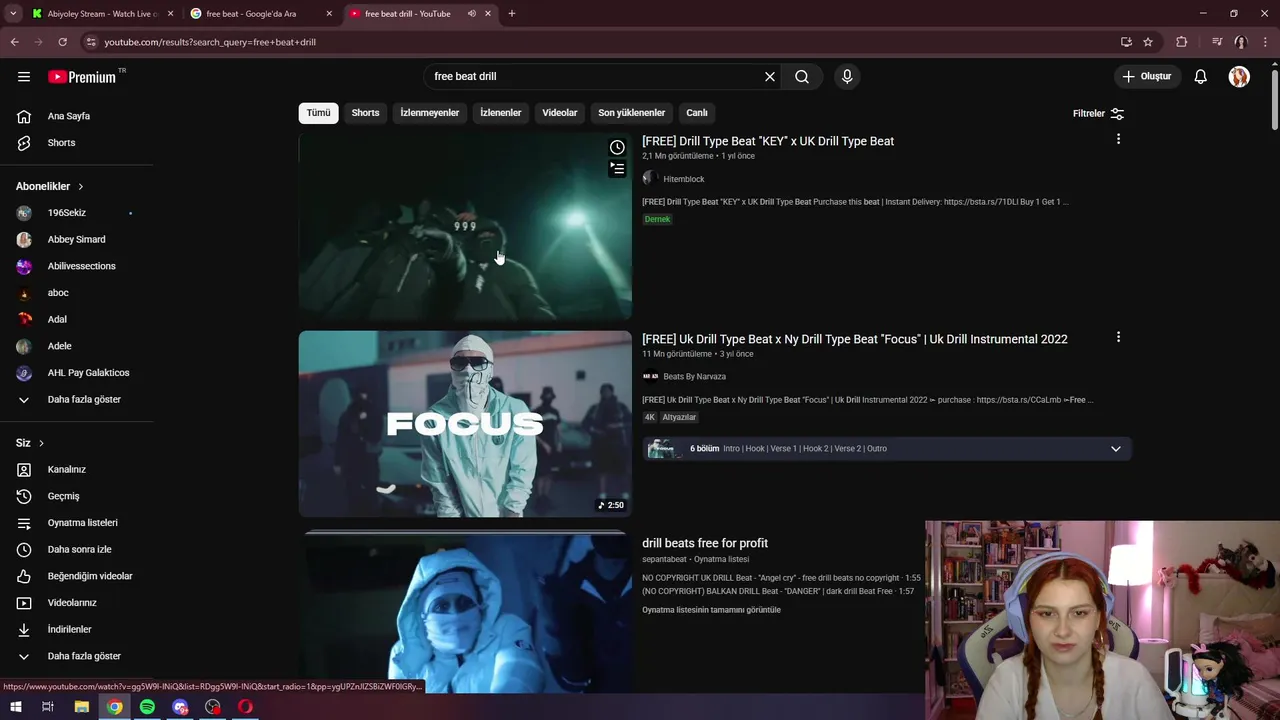This screenshot has width=1280, height=720.
Task: Click the address bar URL field
Action: 600,42
